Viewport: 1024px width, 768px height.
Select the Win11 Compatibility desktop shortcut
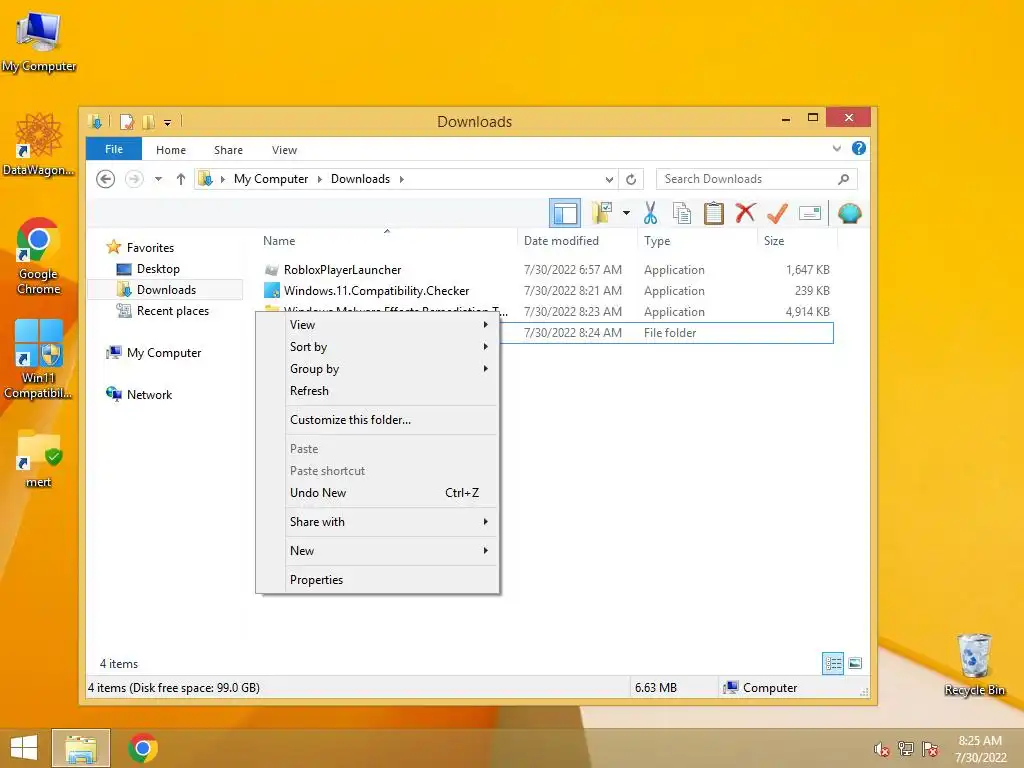39,359
